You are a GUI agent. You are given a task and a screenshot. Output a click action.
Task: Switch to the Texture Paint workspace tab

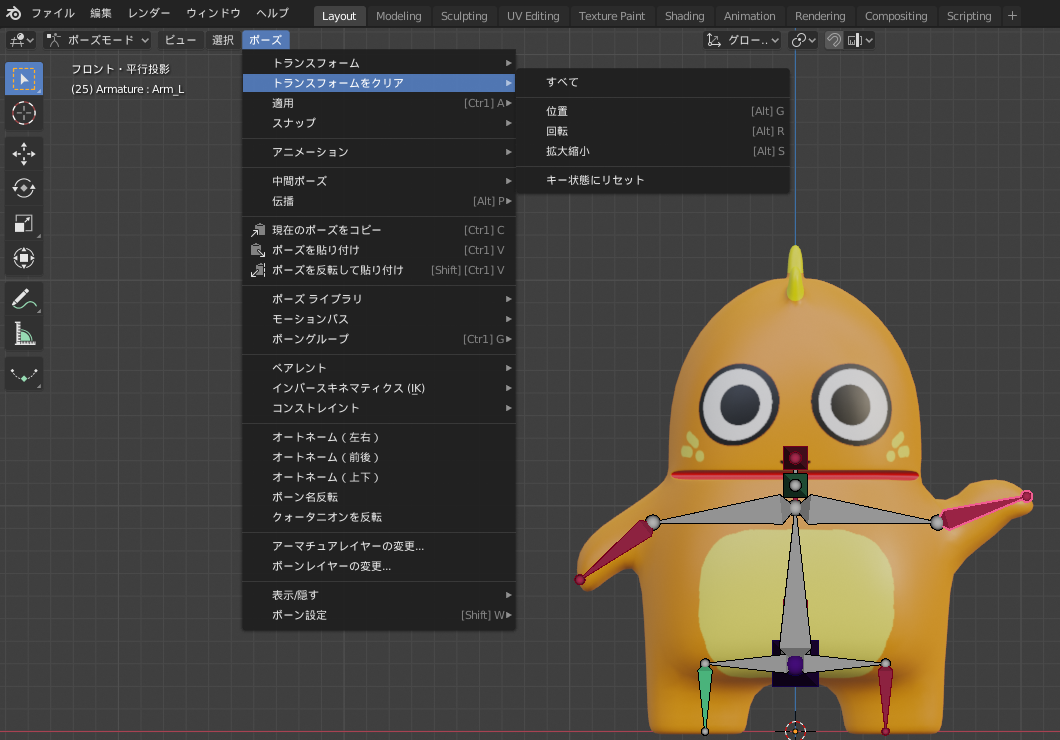coord(612,16)
